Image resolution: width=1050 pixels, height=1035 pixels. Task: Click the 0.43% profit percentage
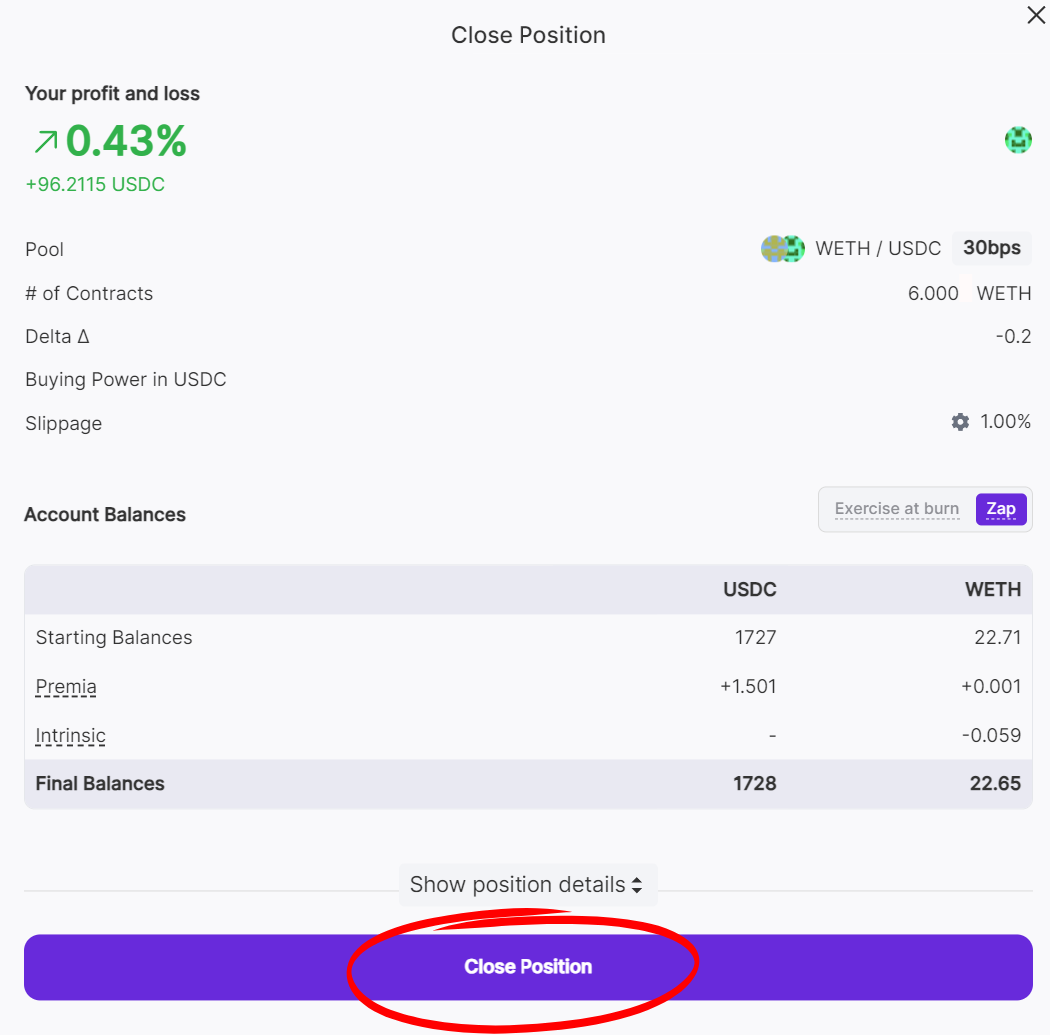126,141
